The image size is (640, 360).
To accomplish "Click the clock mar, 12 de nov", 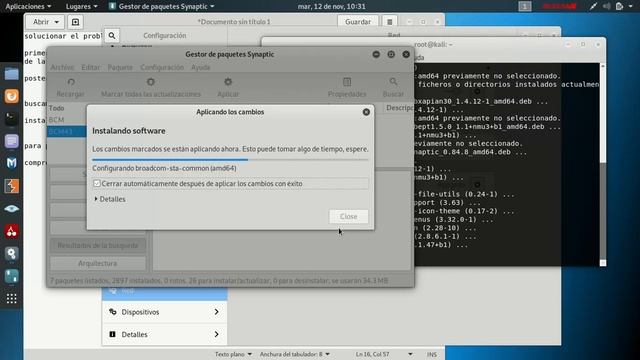I will [x=331, y=6].
